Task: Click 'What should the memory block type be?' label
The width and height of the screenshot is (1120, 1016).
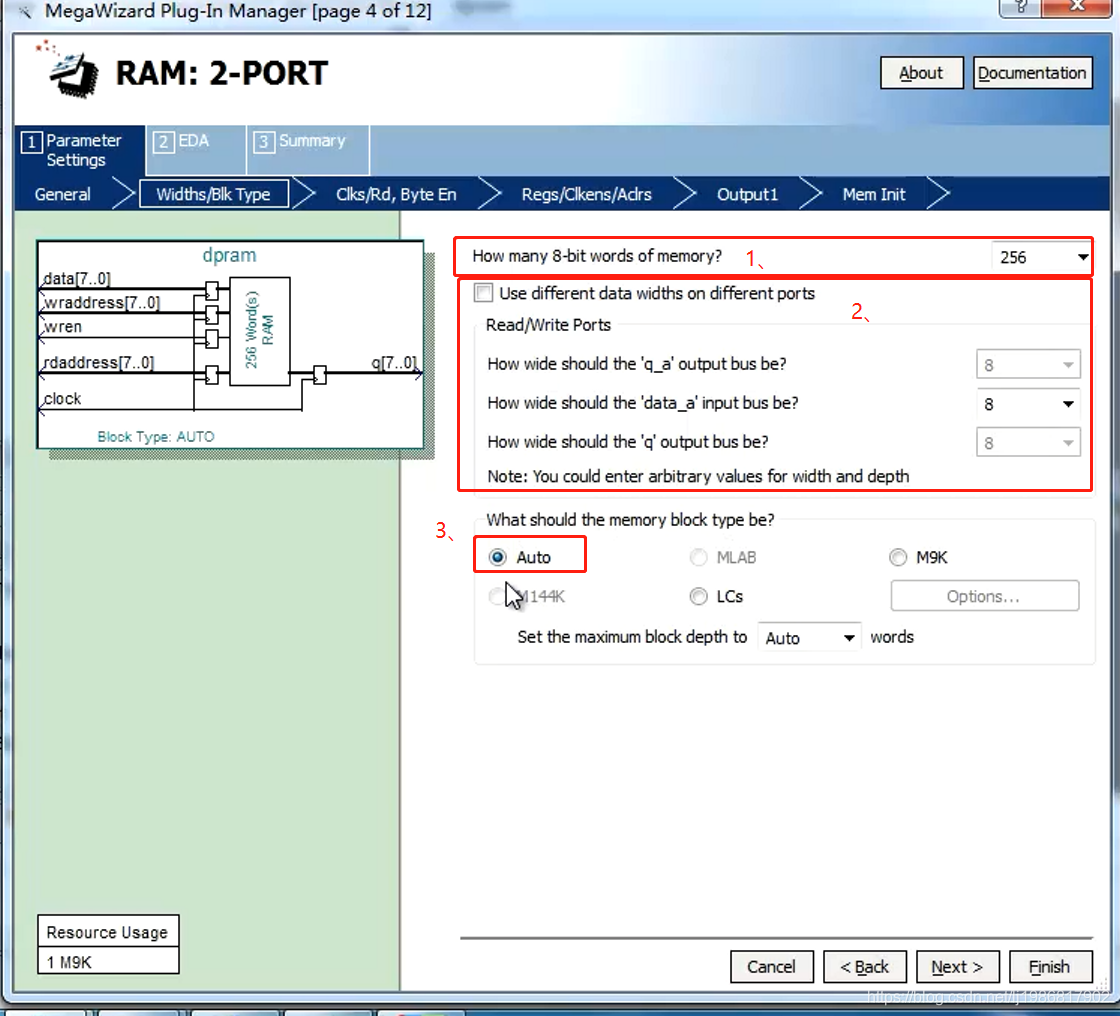Action: [630, 519]
